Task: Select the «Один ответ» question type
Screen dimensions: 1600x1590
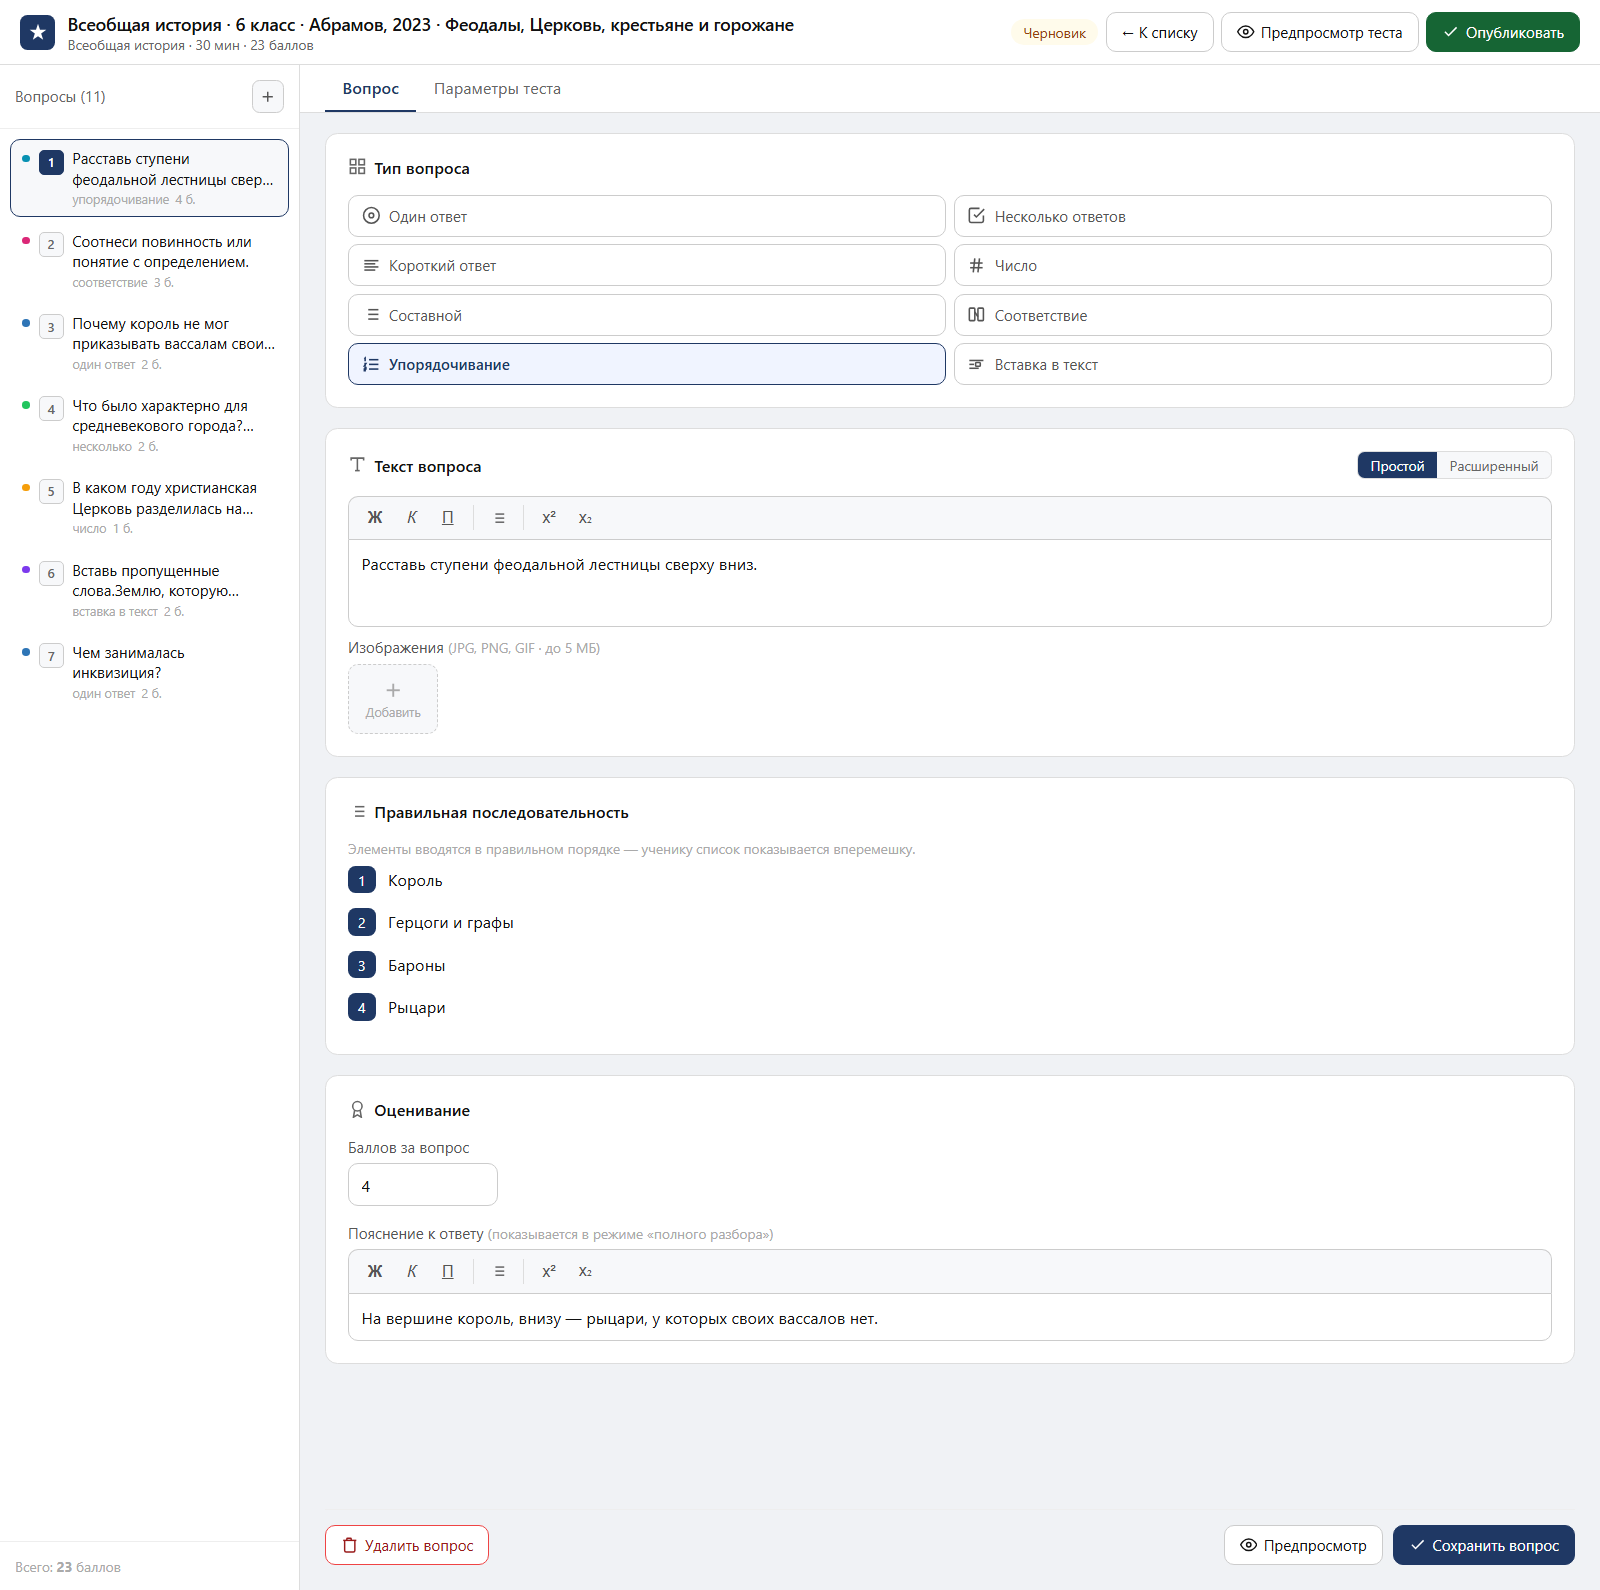Action: (647, 216)
